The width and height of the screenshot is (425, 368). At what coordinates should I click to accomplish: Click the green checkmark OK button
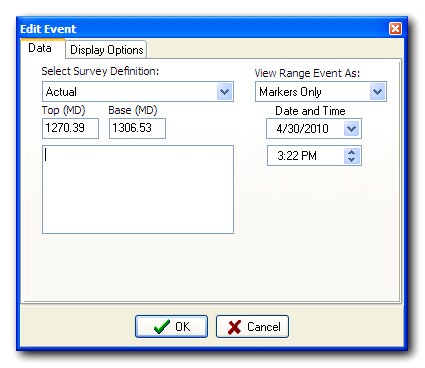point(171,326)
